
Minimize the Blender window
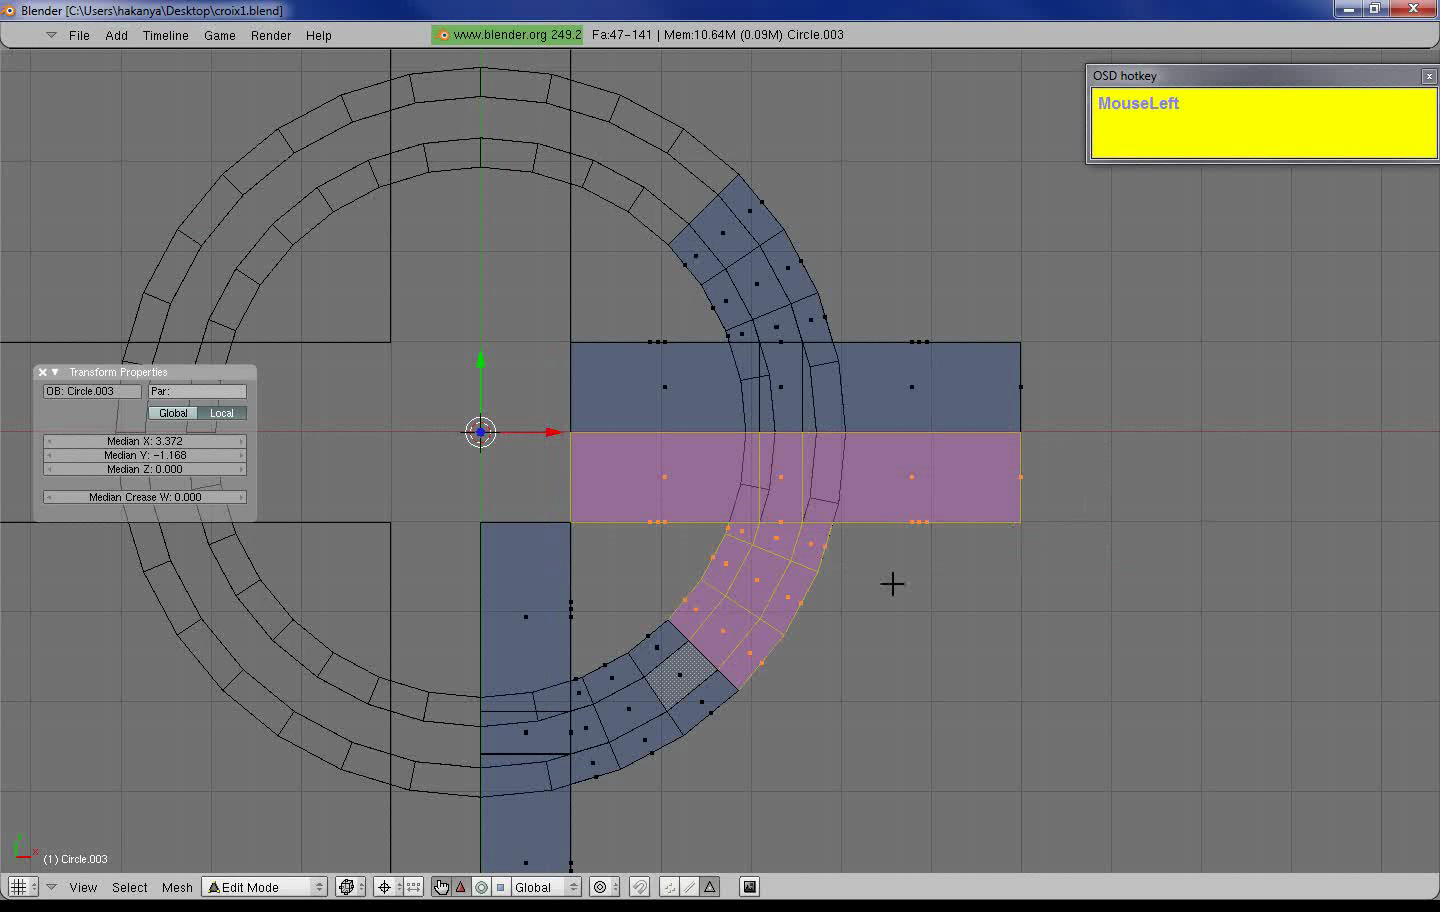click(1349, 9)
